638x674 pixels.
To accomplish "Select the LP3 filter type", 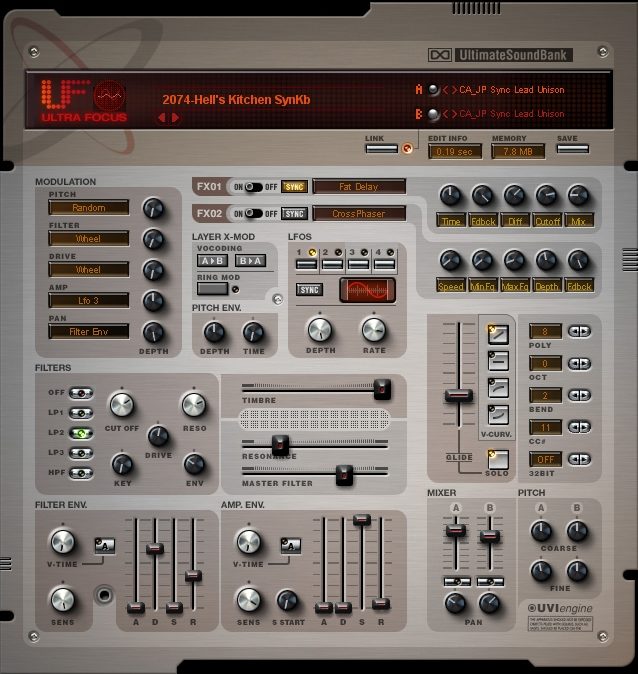I will point(81,453).
